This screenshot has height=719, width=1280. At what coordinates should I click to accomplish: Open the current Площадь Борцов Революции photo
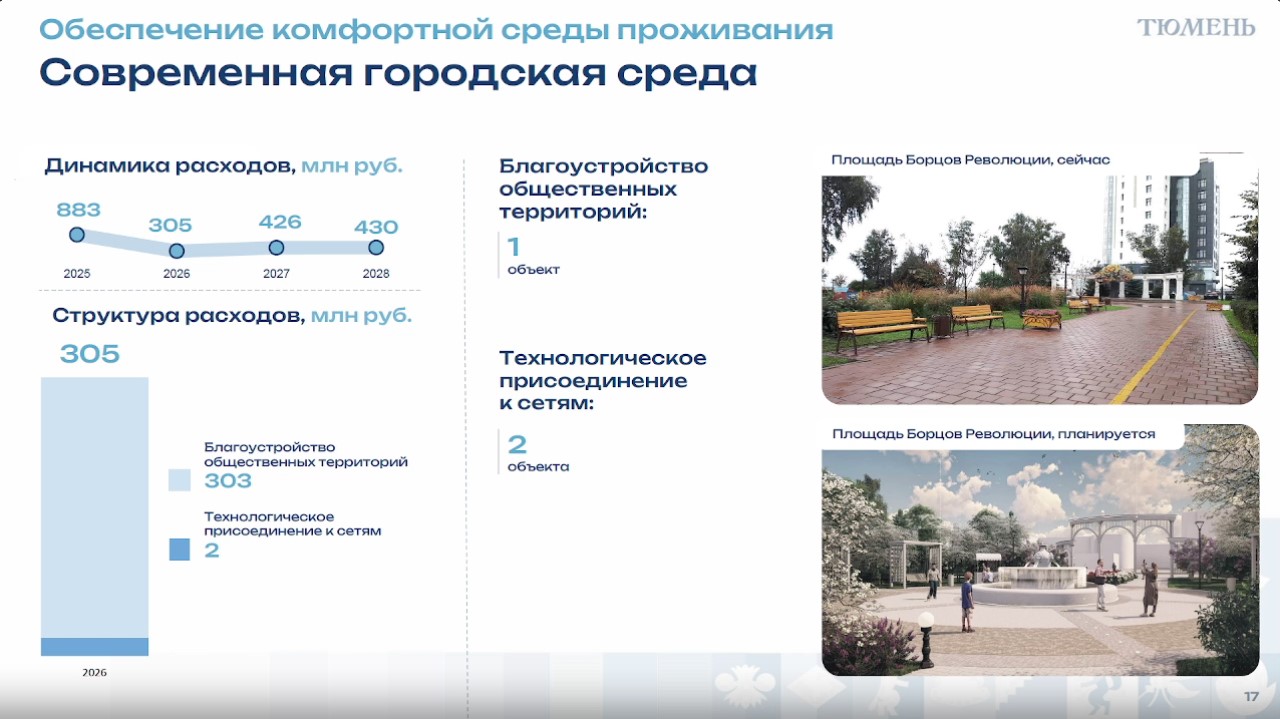coord(1039,290)
